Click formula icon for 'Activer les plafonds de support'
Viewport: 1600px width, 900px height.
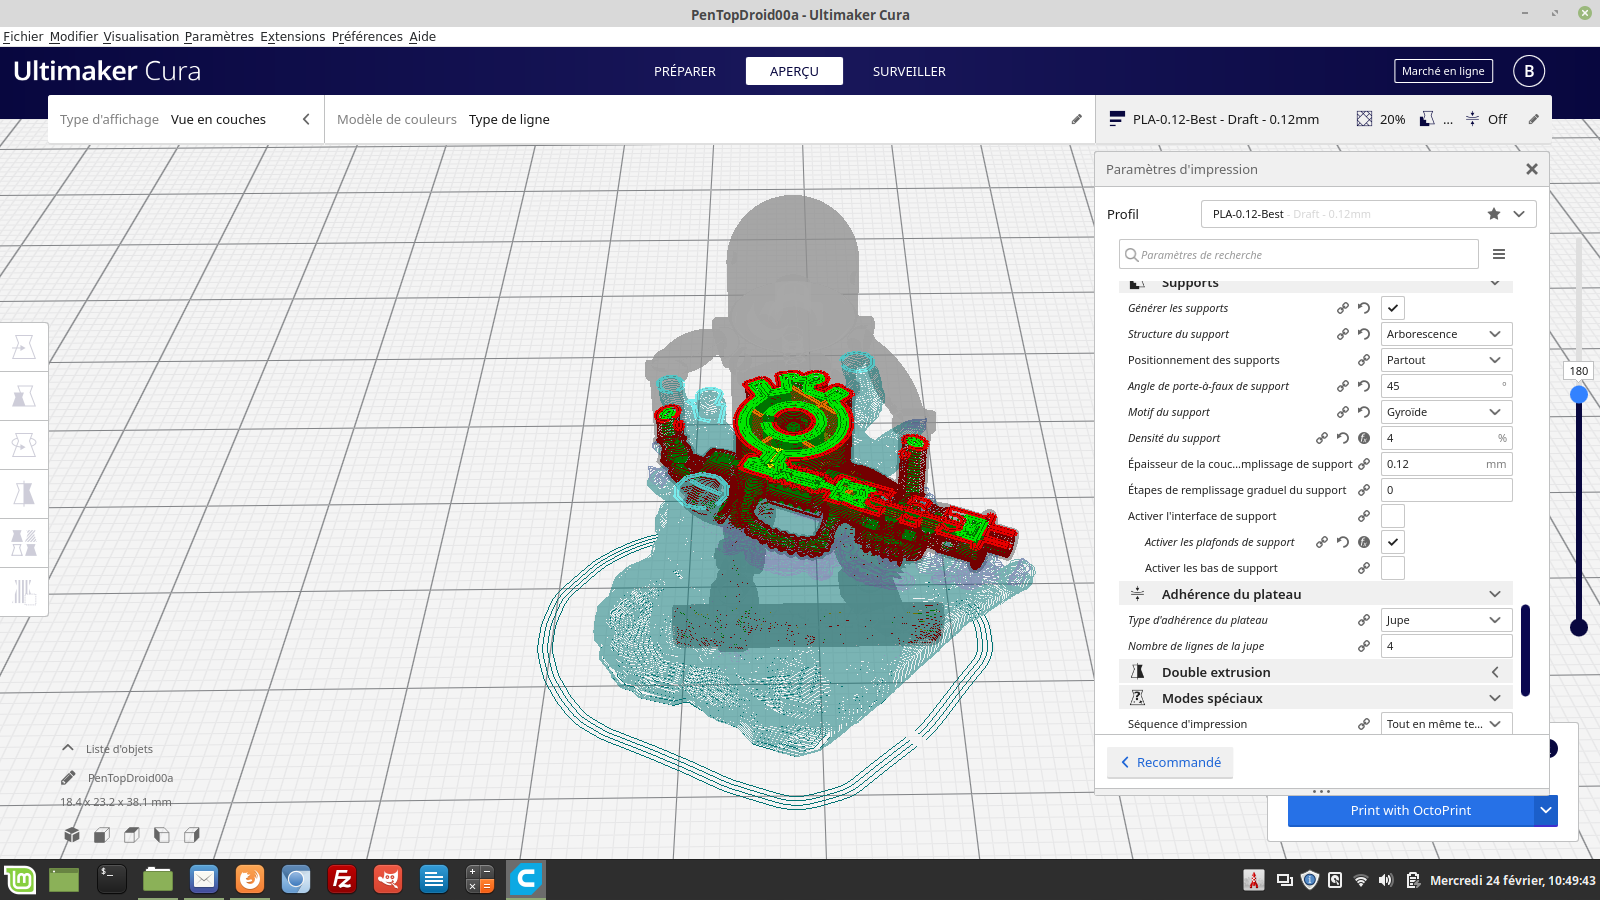[1364, 542]
